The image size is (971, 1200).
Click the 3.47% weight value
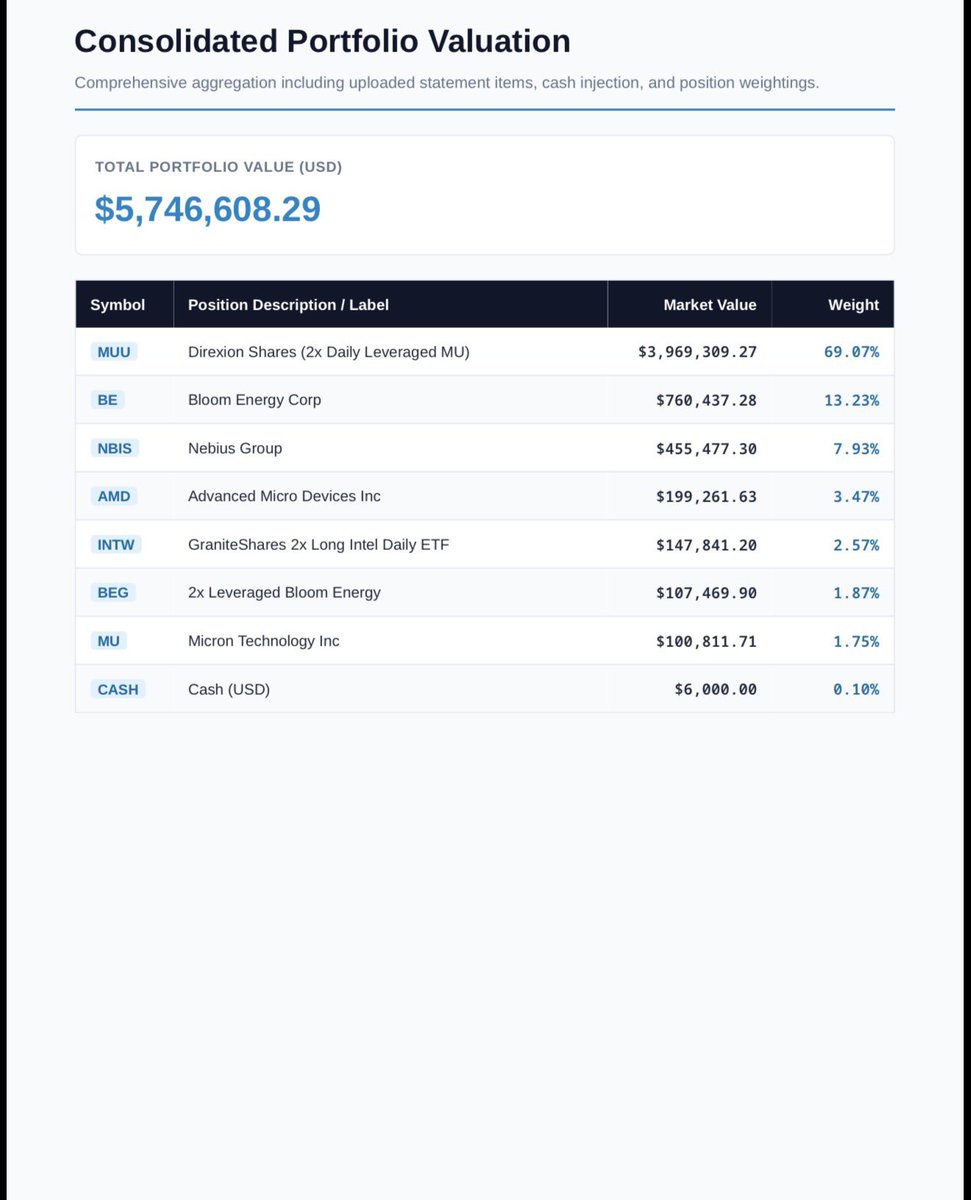click(856, 496)
